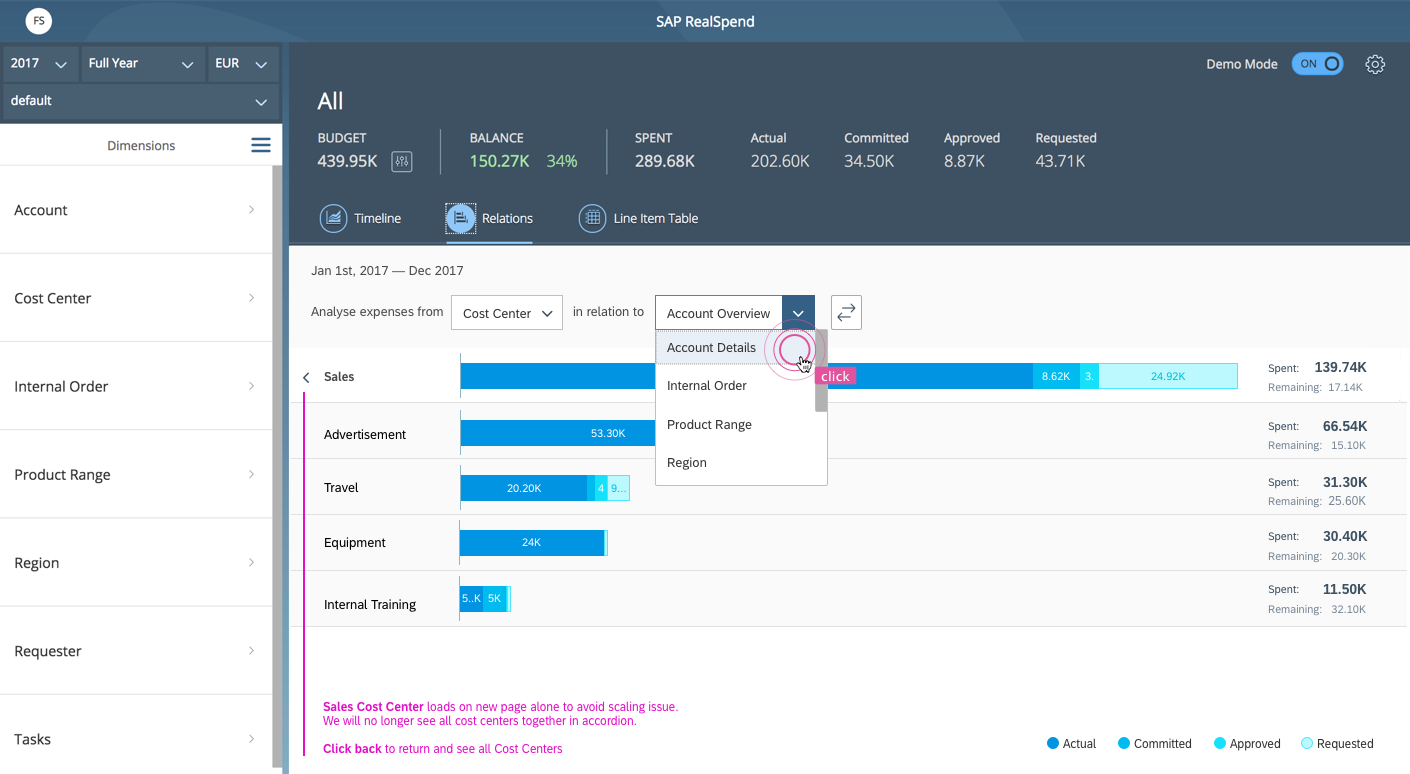
Task: Expand the Cost Center dimension
Action: point(135,298)
